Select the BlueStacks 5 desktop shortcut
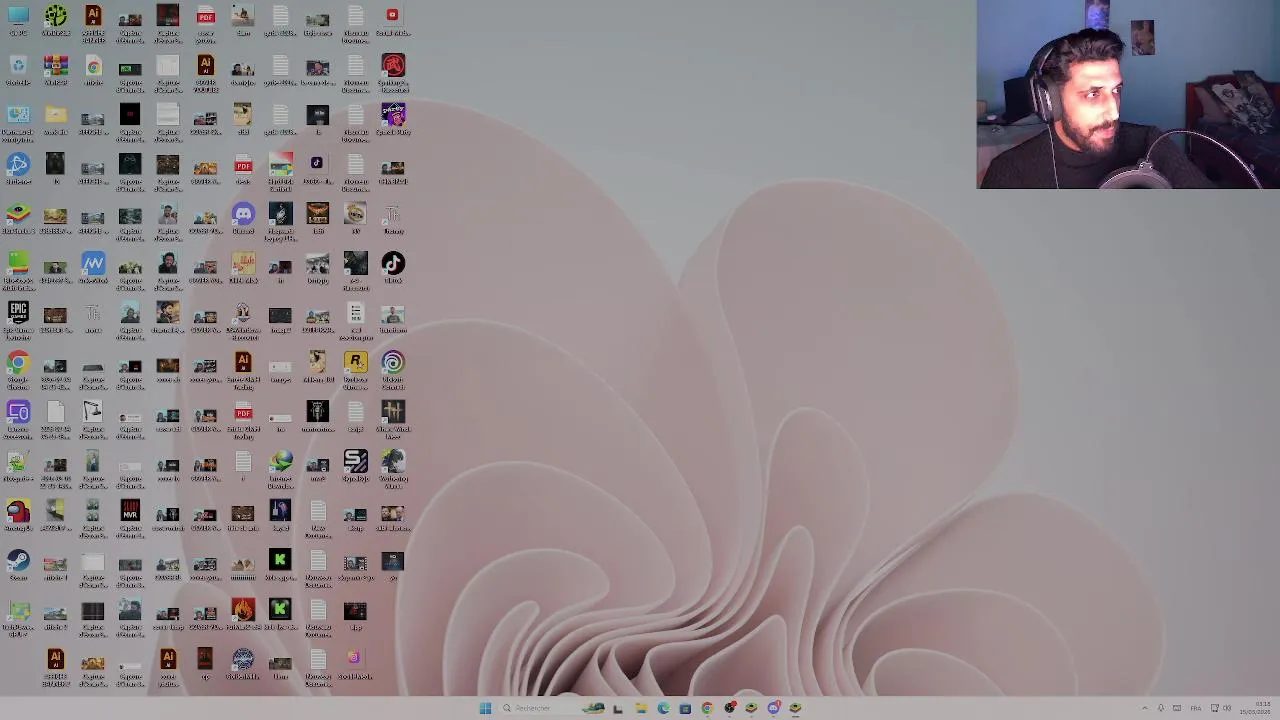This screenshot has width=1280, height=720. 18,215
